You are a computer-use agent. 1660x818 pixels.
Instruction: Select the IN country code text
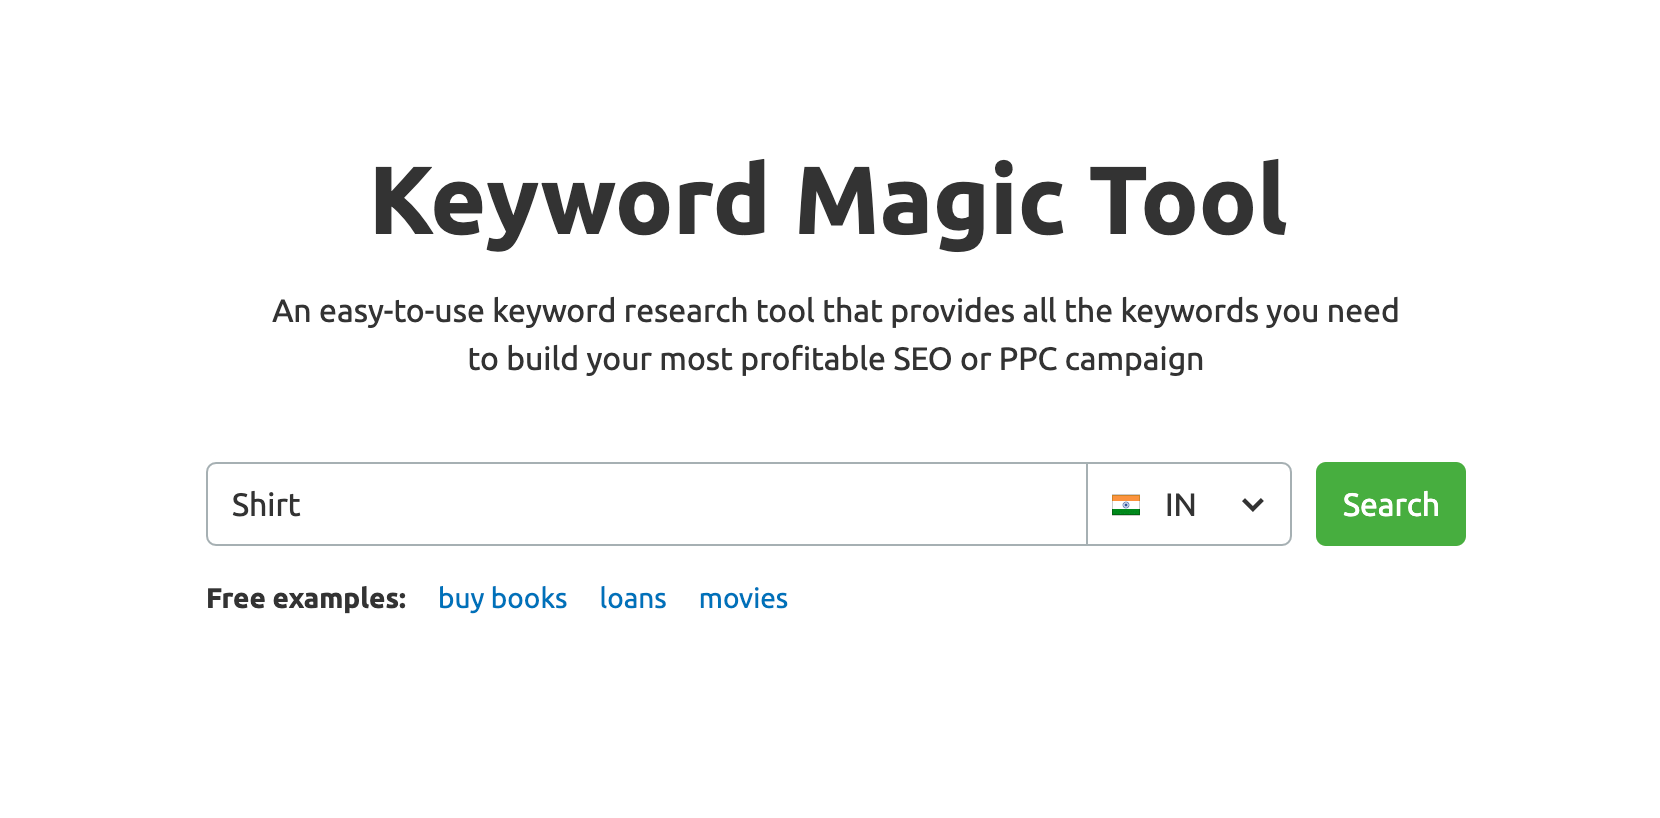1180,505
